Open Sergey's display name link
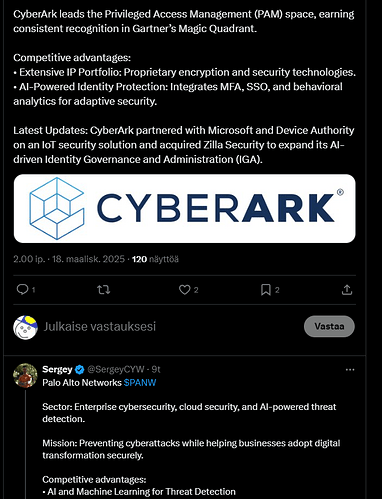This screenshot has width=382, height=499. click(57, 369)
